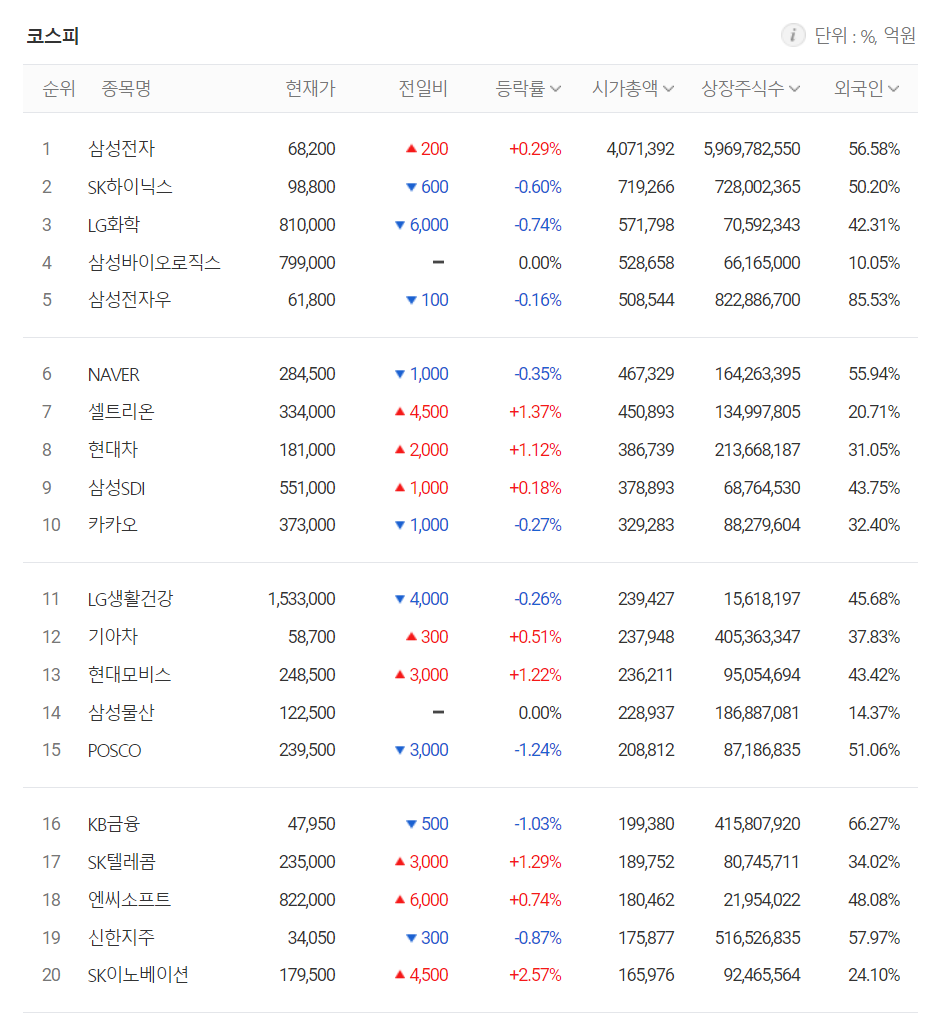Click the 종목명 column header

point(126,88)
